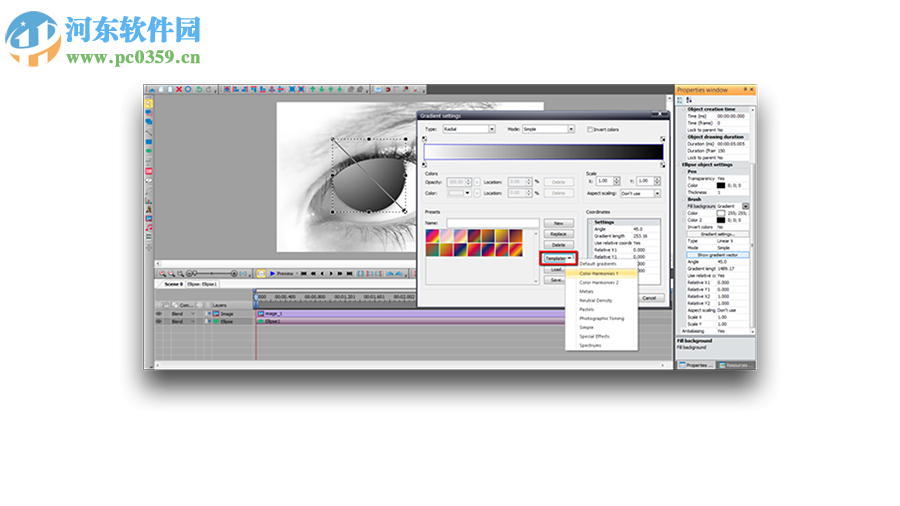Select the animation figure tool in sidebar

149,210
